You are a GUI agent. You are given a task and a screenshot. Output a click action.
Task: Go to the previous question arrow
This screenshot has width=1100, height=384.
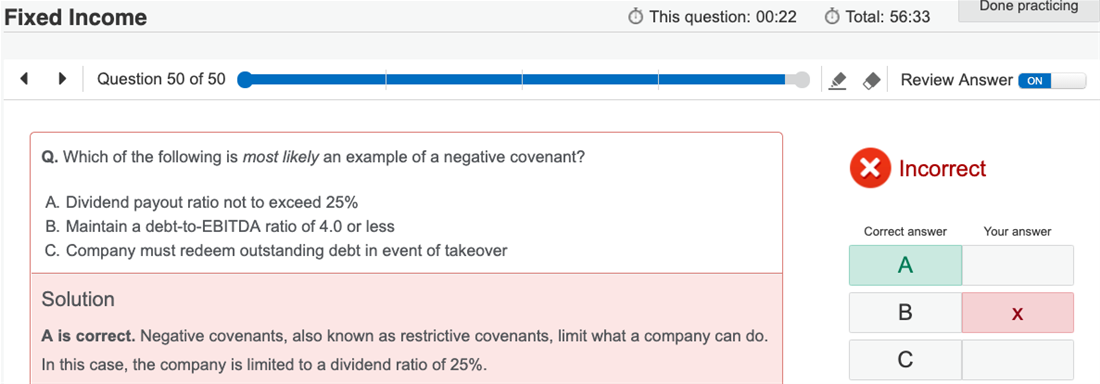(25, 79)
